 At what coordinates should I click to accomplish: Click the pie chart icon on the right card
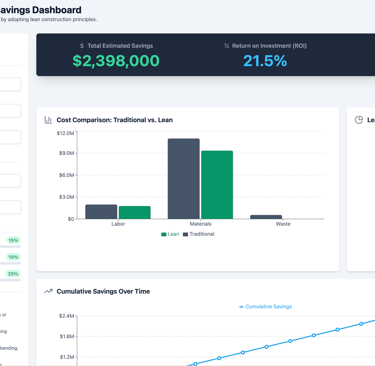[359, 120]
